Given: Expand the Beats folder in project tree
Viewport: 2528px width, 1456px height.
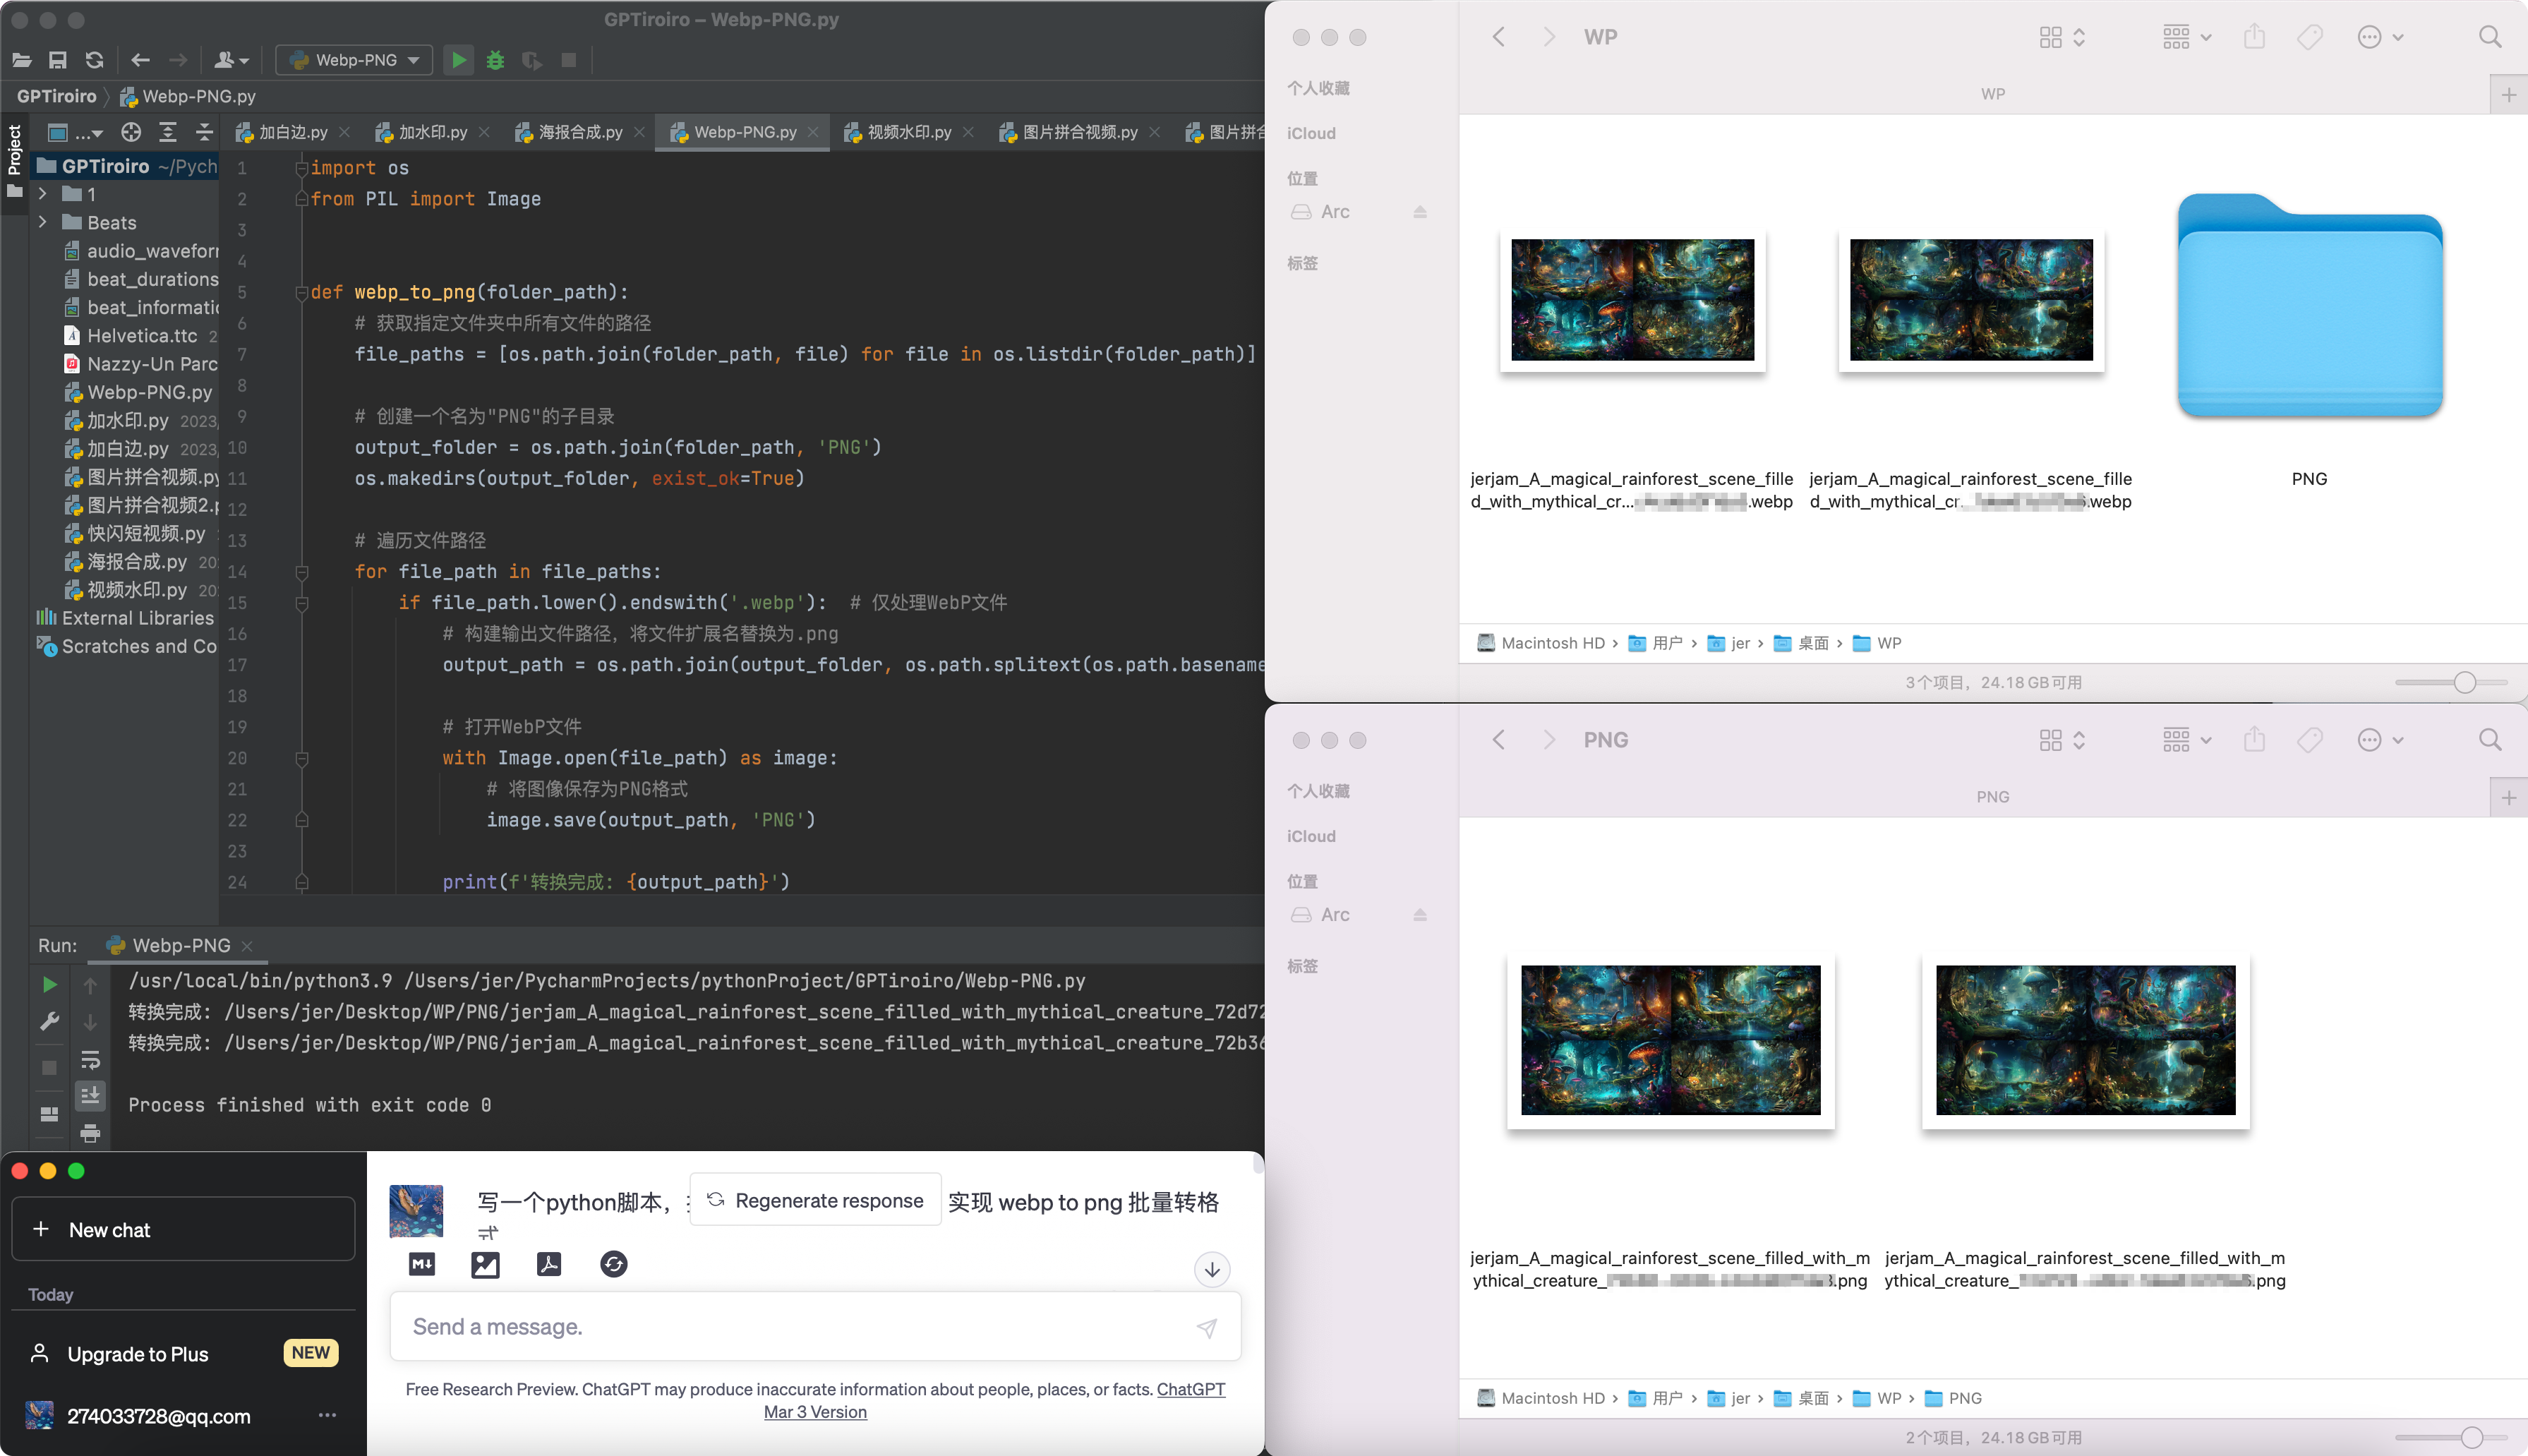Looking at the screenshot, I should (43, 222).
